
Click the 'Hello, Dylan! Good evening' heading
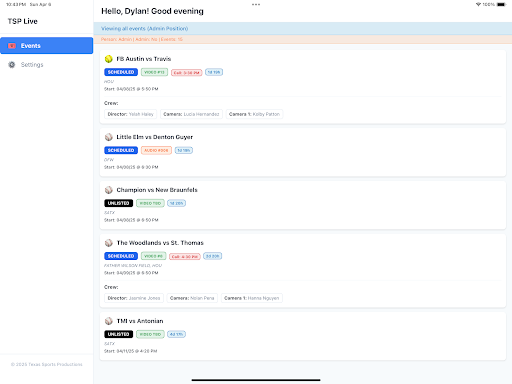[152, 11]
